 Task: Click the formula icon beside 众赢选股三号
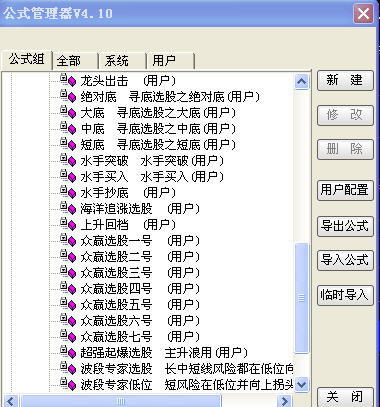[68, 272]
